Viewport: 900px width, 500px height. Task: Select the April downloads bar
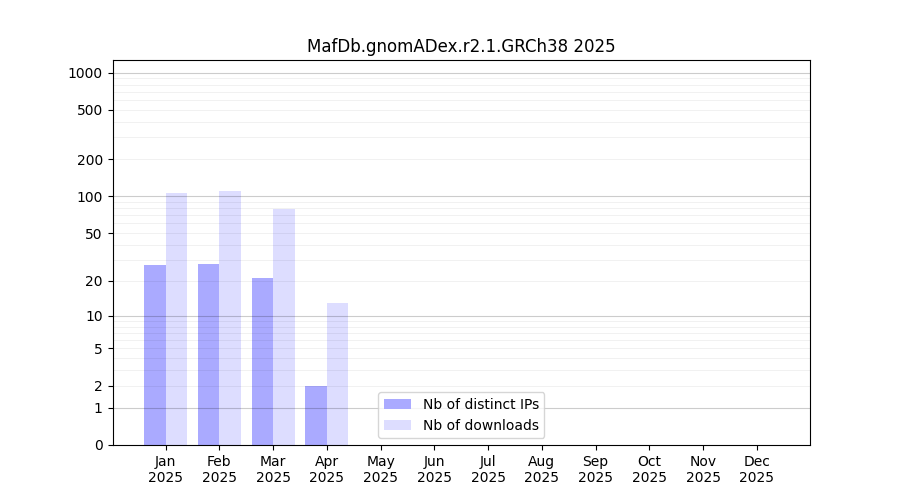tap(338, 374)
